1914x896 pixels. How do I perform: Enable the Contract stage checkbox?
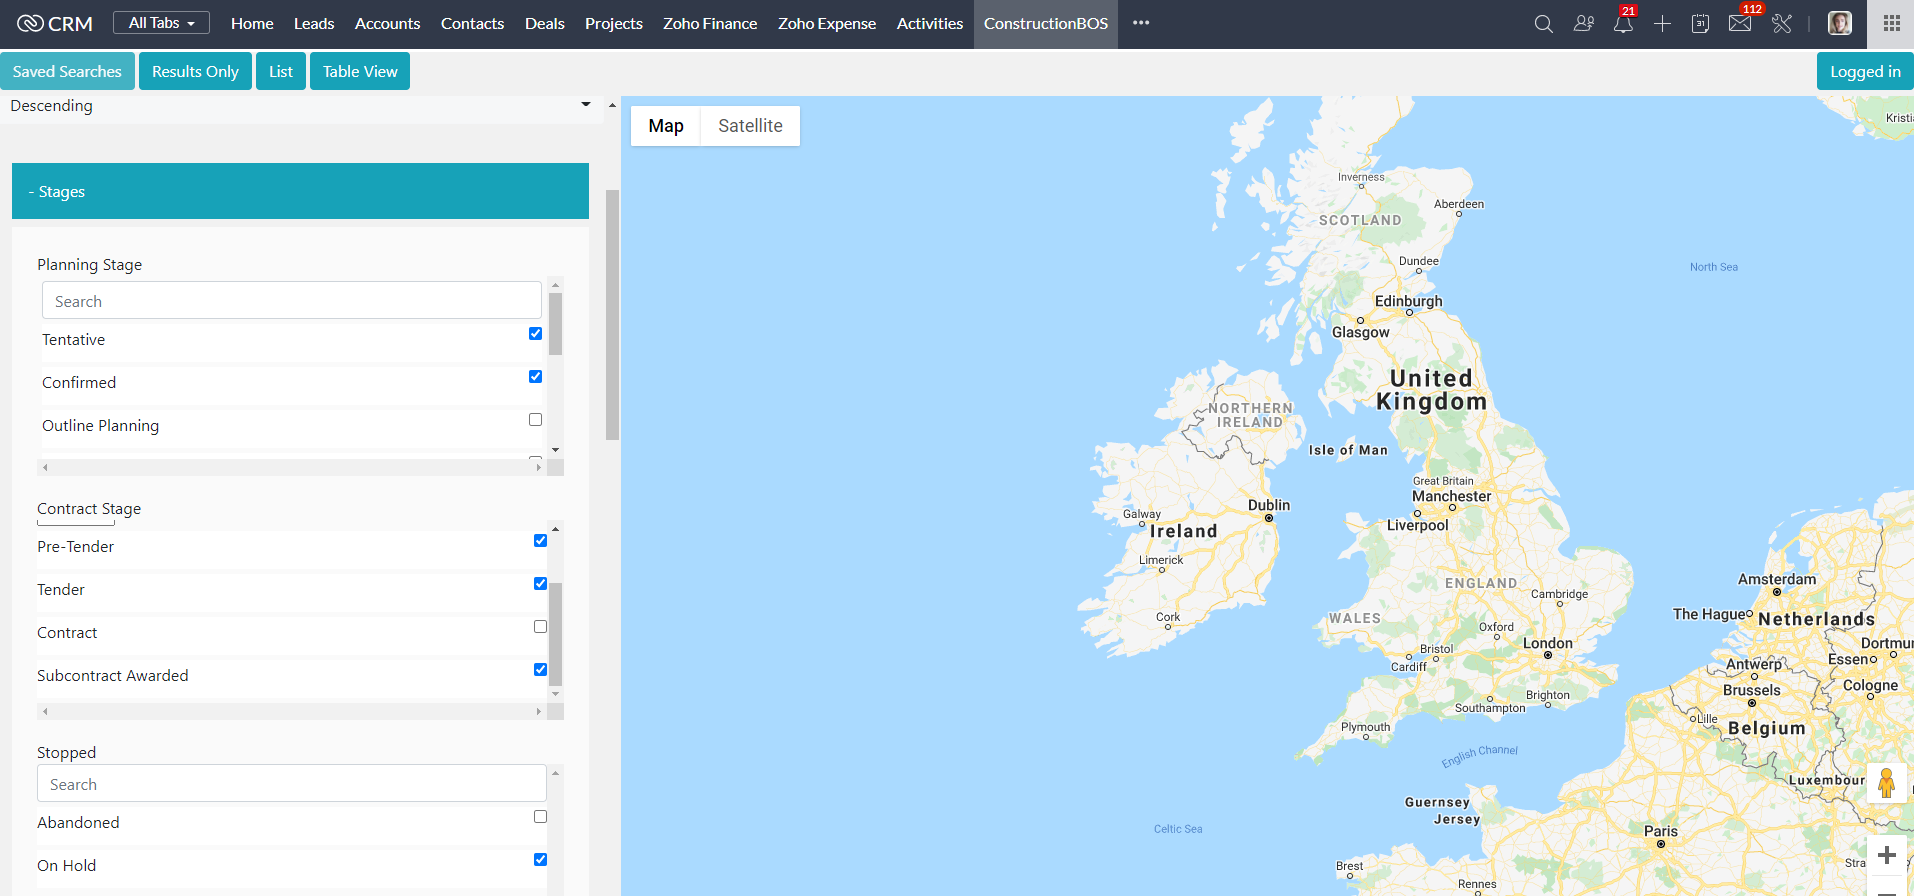coord(541,627)
